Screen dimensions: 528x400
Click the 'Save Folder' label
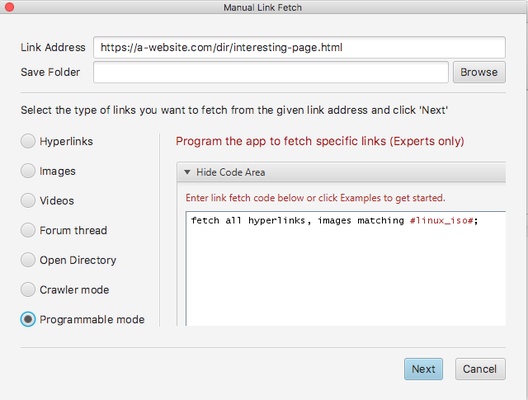[x=50, y=72]
